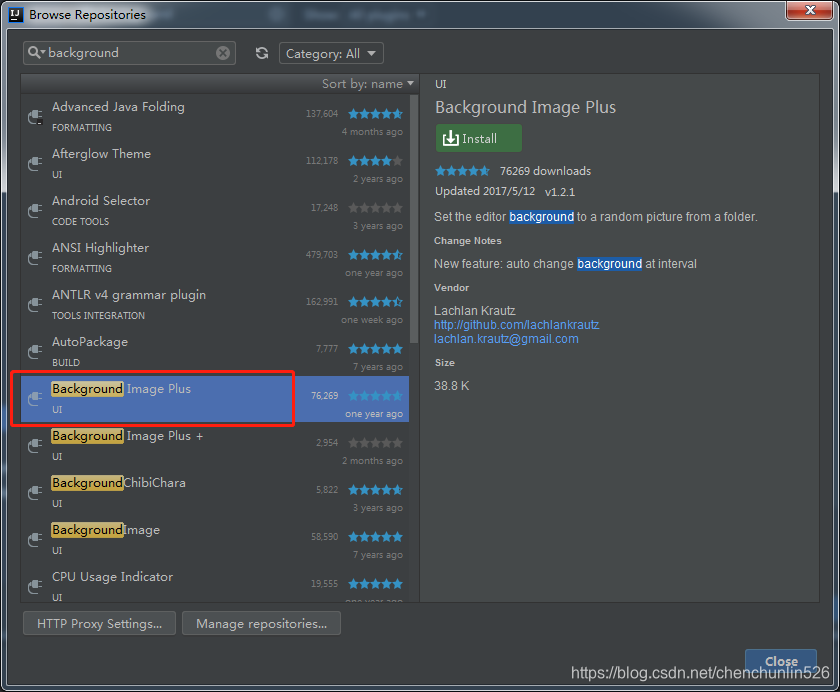Click the vendor name Lachlan Krautz
The height and width of the screenshot is (692, 840).
[x=475, y=311]
